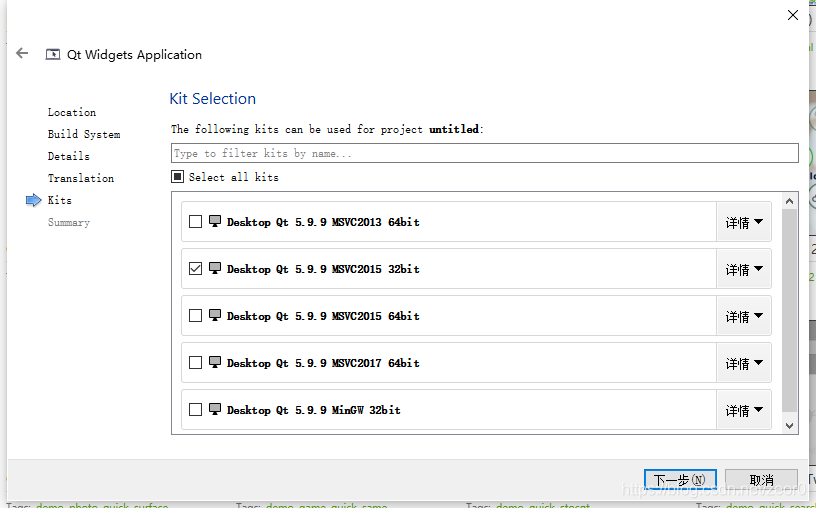
Task: Click monitor icon of MSVC2015 64bit kit
Action: click(214, 315)
